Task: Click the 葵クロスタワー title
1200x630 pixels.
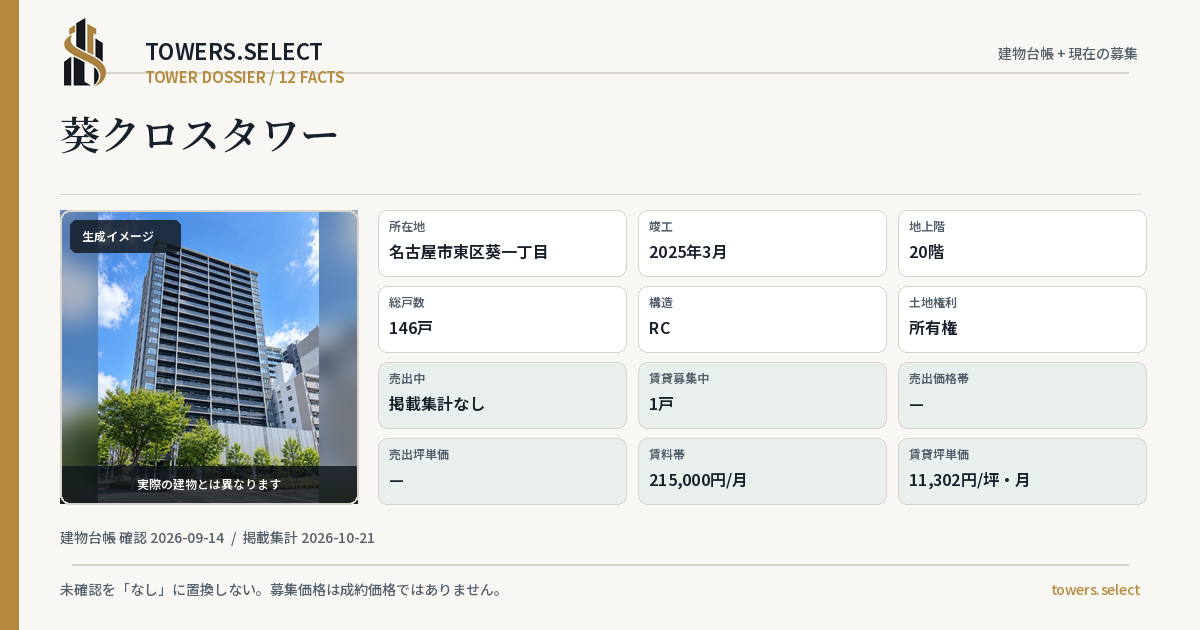Action: point(200,135)
